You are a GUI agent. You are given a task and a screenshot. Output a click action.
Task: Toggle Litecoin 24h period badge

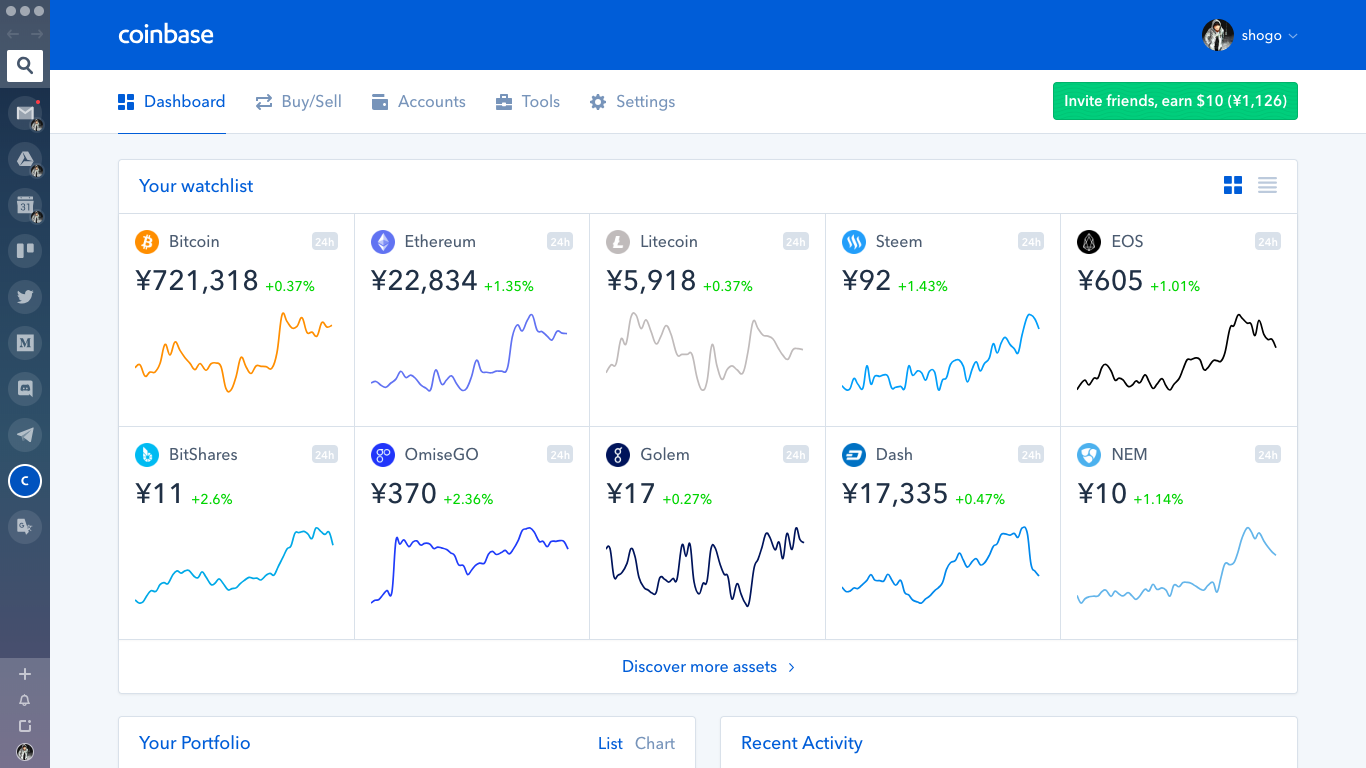(795, 242)
